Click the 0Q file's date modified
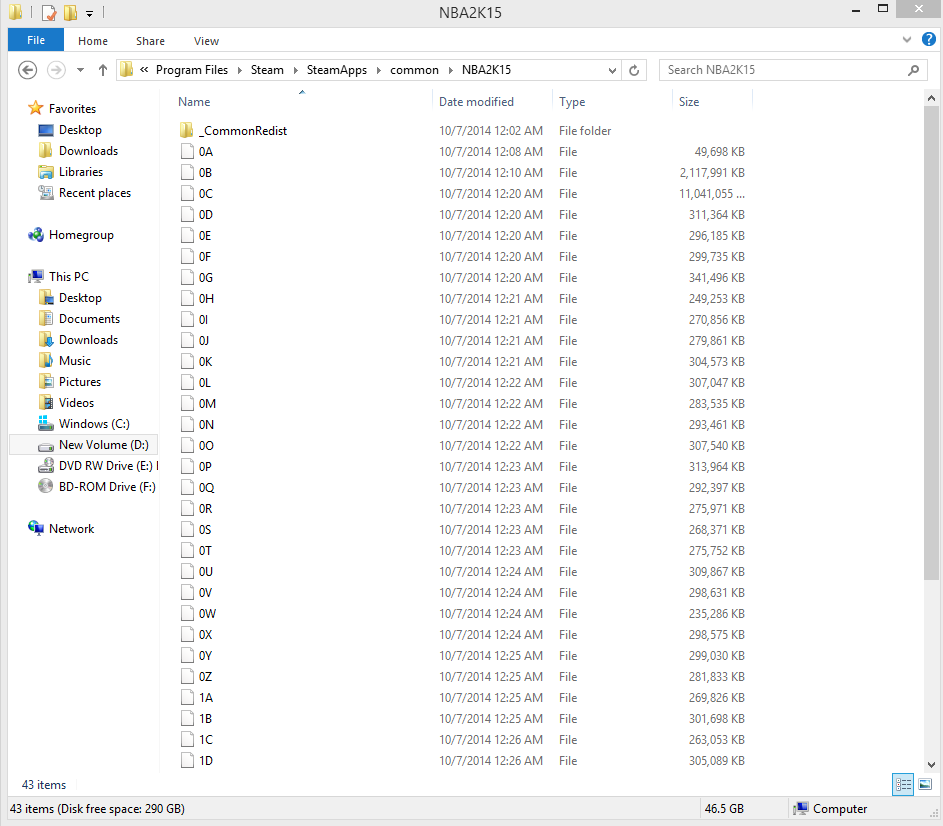This screenshot has width=943, height=826. tap(491, 488)
